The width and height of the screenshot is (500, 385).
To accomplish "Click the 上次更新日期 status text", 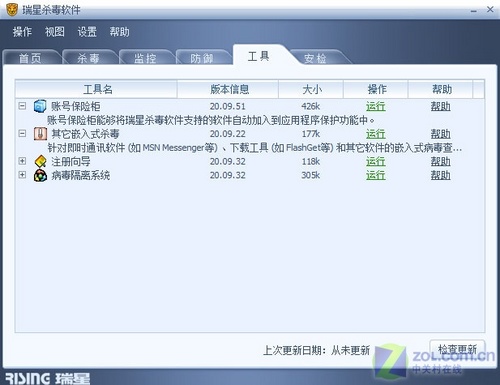I will point(316,350).
